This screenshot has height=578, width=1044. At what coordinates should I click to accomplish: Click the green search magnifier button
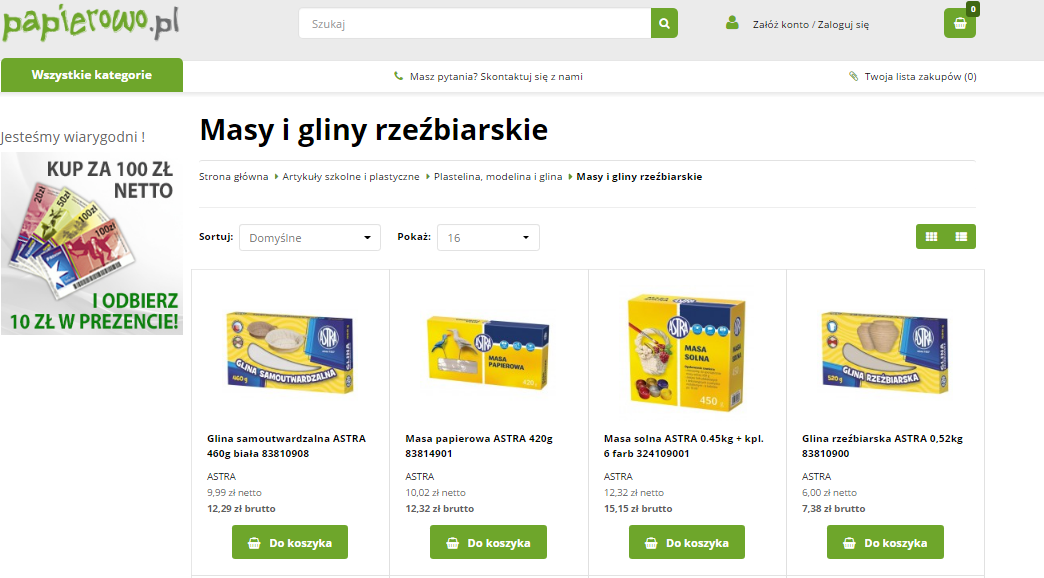pyautogui.click(x=664, y=23)
